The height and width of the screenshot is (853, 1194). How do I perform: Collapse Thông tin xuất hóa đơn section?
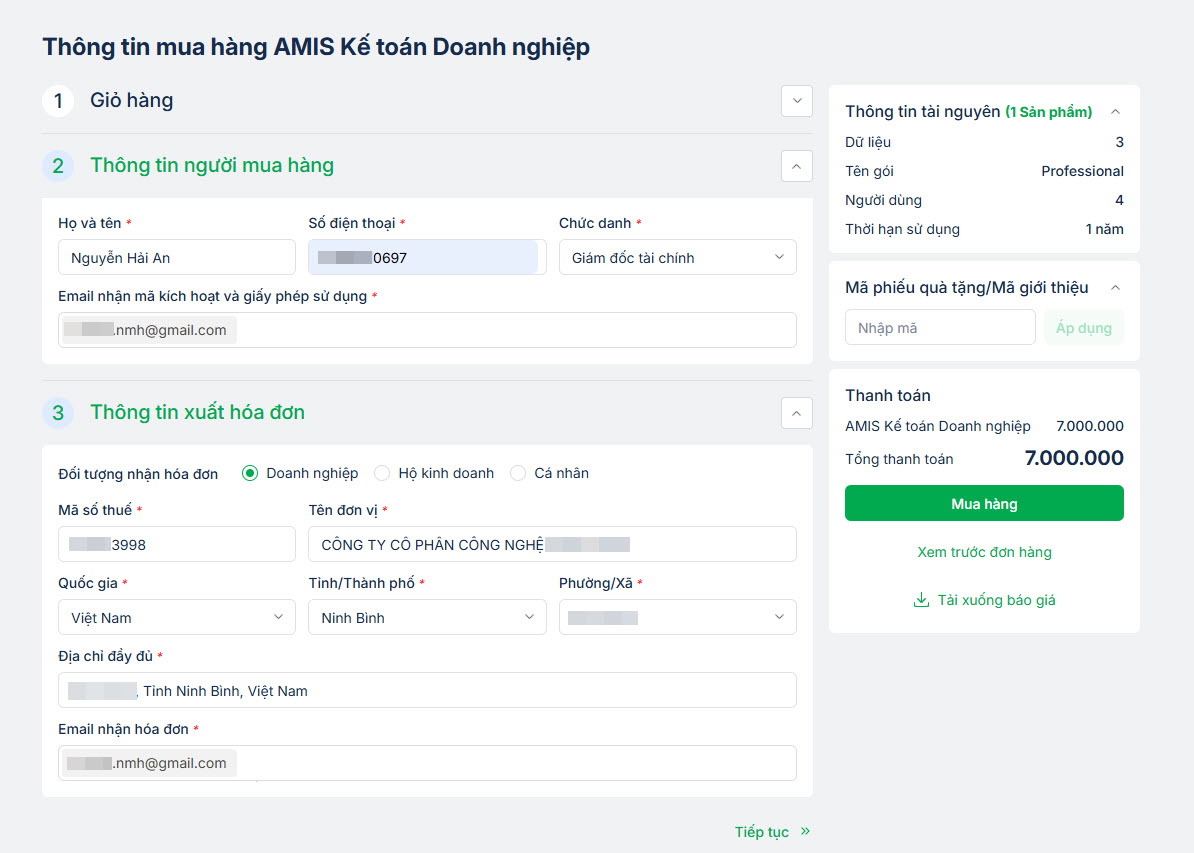[797, 412]
